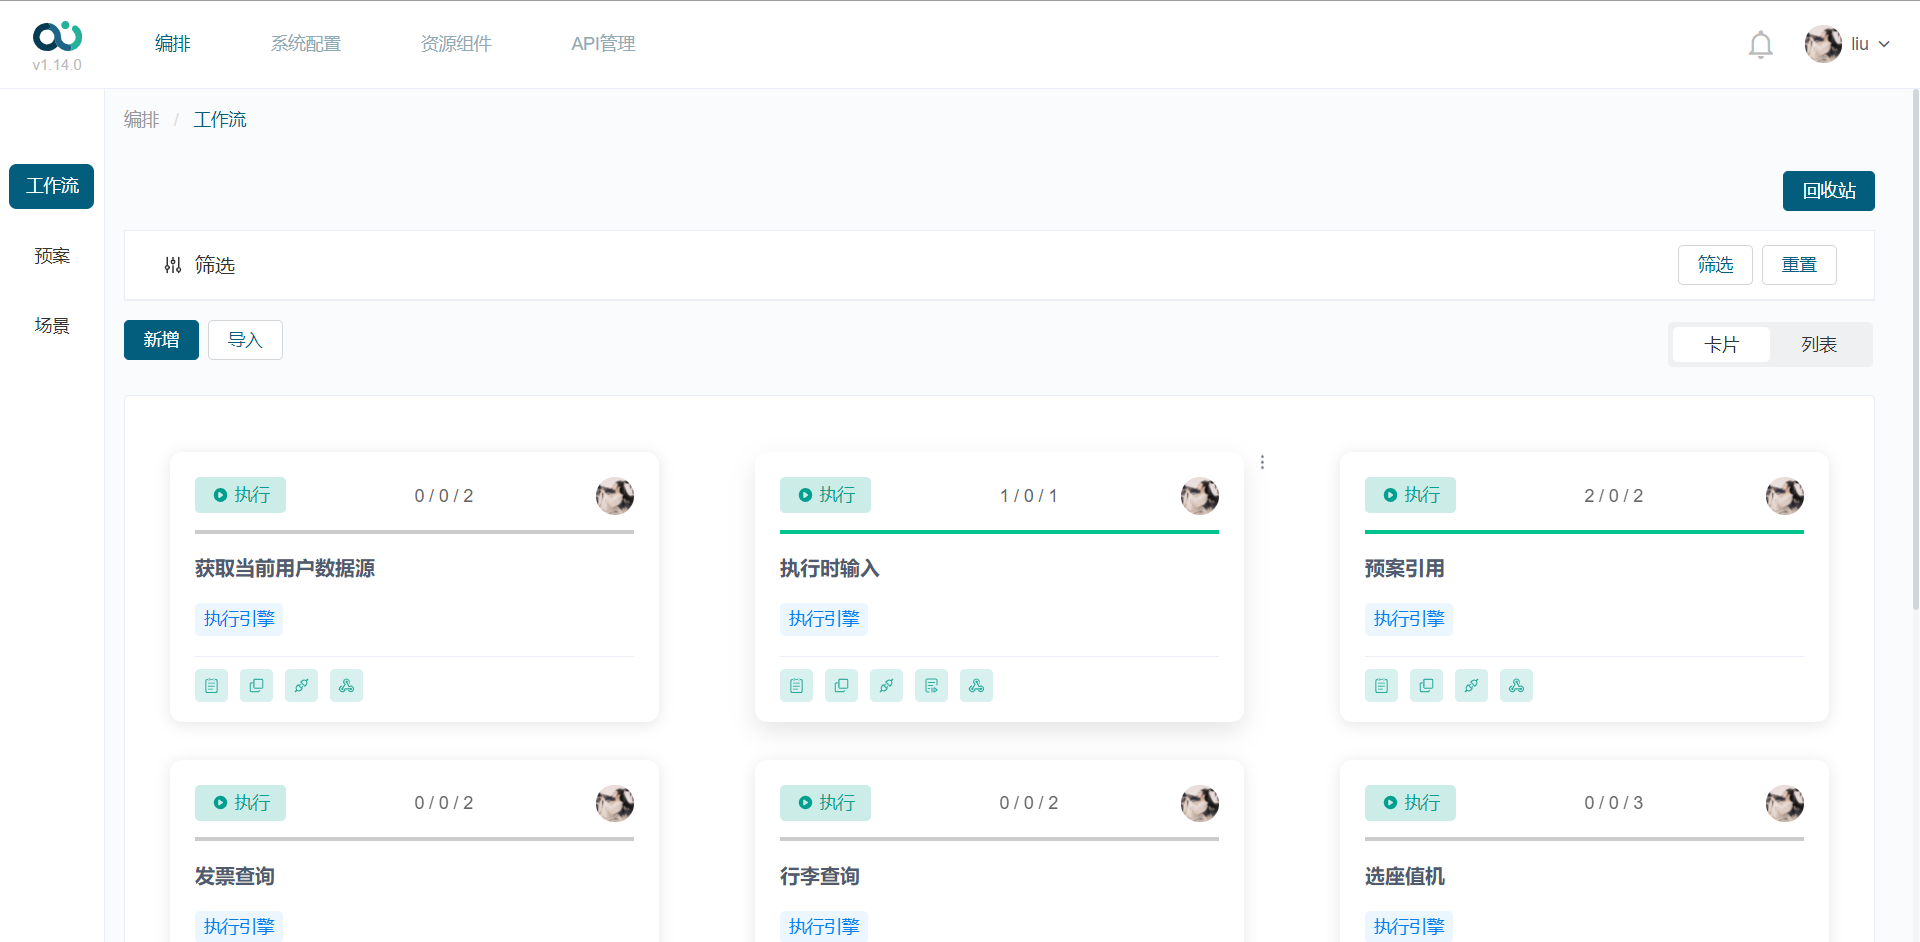The image size is (1920, 942).
Task: Execute the 执行时输入 workflow
Action: coord(825,495)
